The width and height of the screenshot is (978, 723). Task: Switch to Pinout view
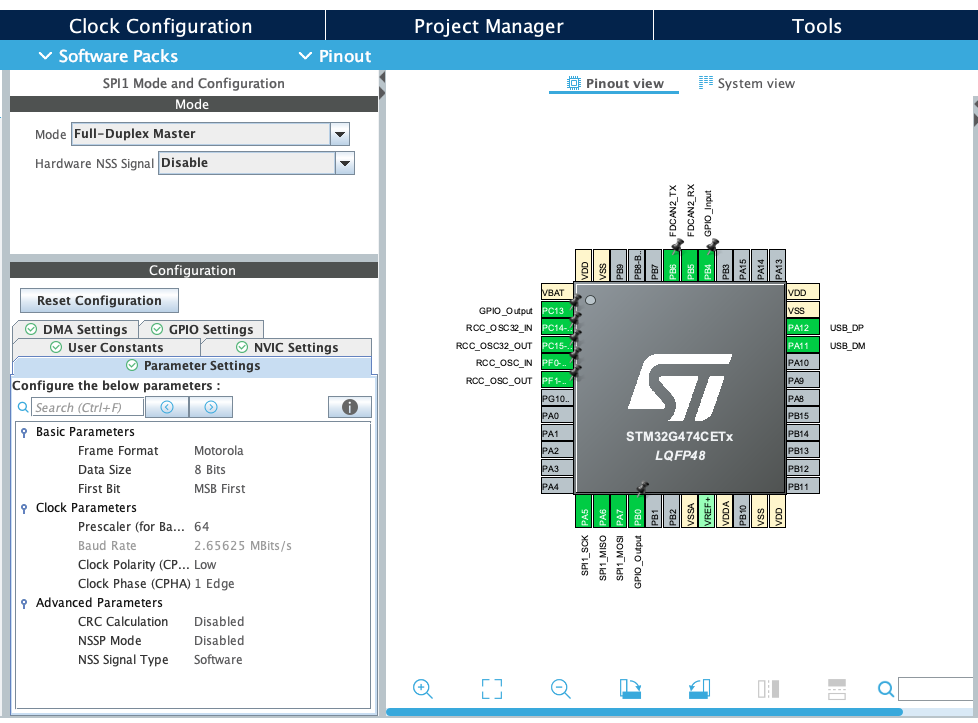click(x=615, y=84)
